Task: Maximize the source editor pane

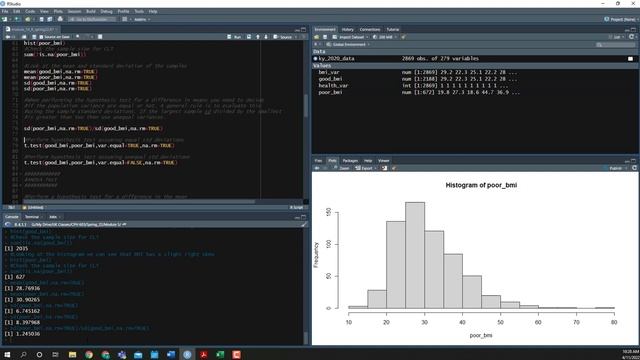Action: click(x=303, y=29)
